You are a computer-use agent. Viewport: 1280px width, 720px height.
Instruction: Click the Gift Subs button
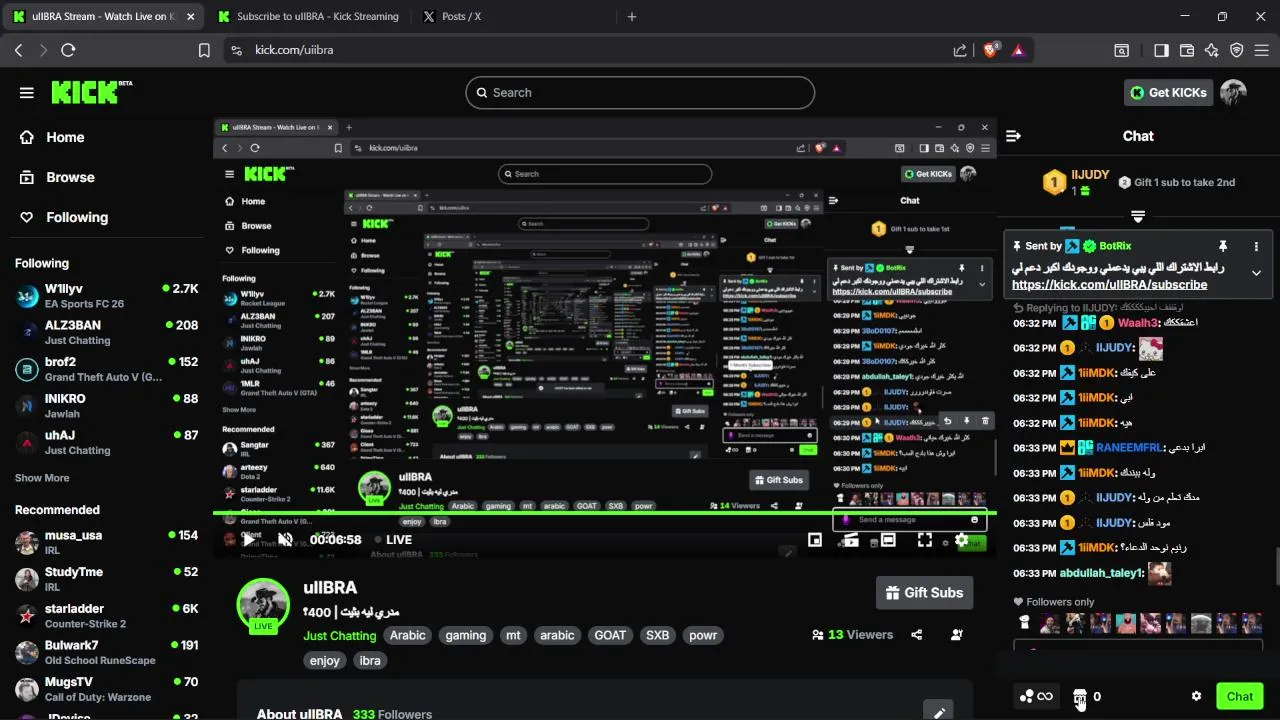click(x=924, y=593)
